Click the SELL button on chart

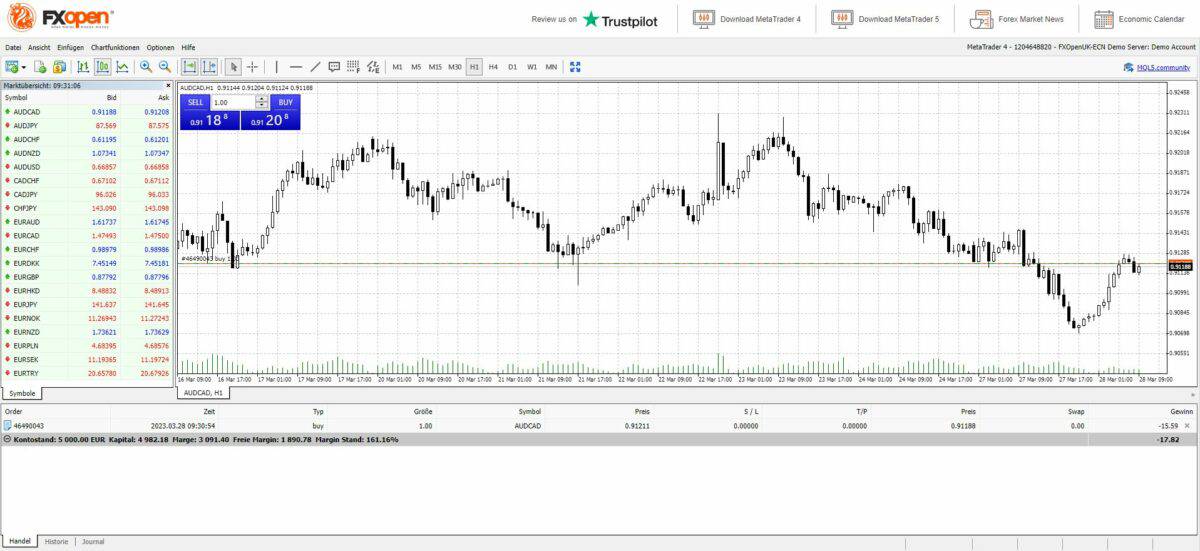coord(195,102)
